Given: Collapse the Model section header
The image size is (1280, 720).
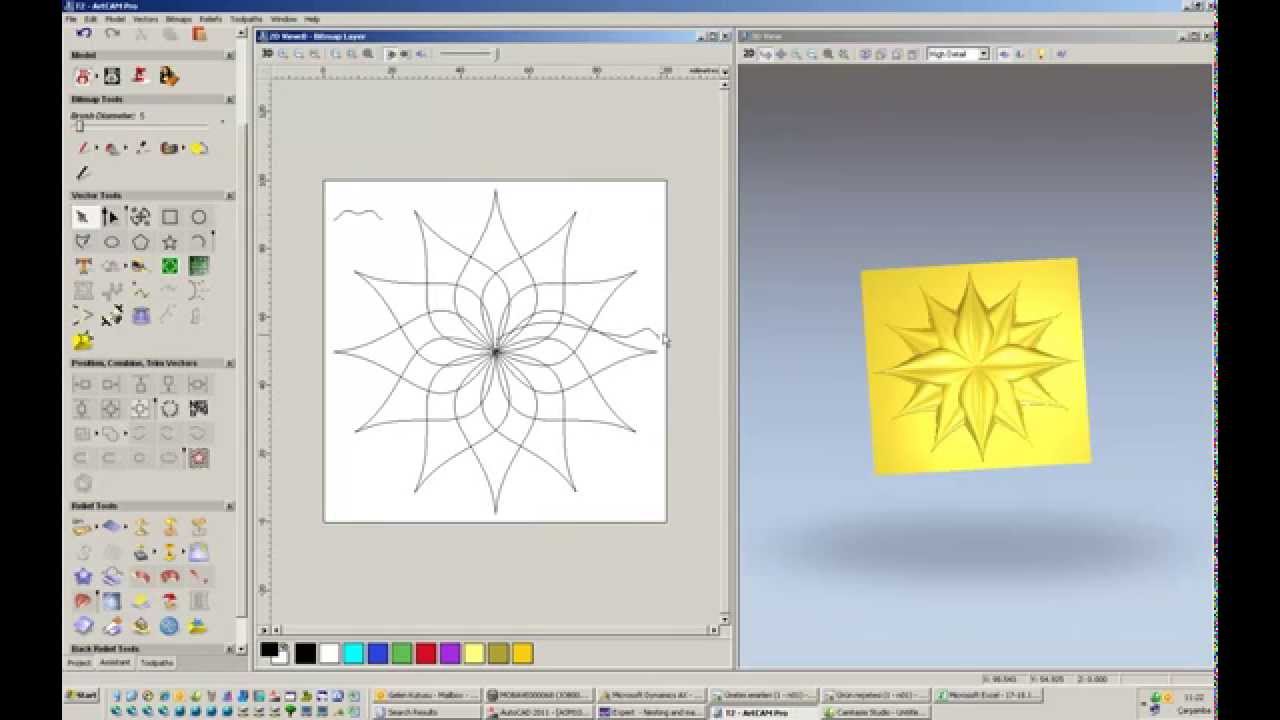Looking at the screenshot, I should (x=230, y=56).
